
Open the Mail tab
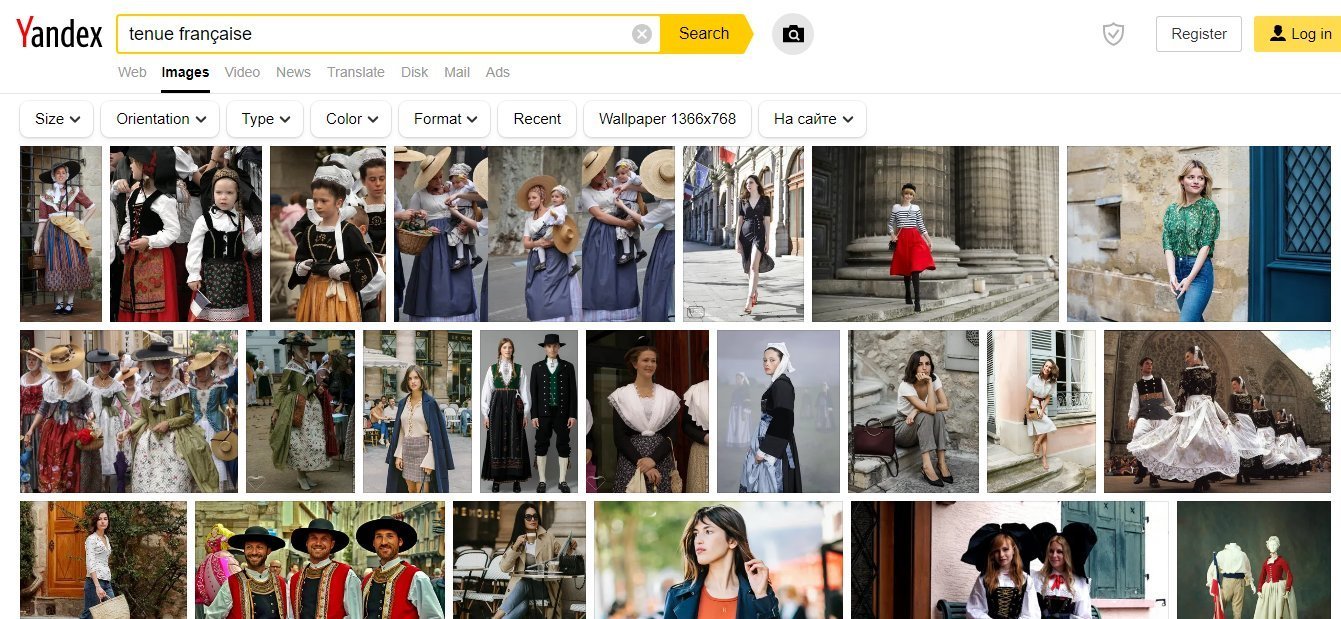coord(457,72)
